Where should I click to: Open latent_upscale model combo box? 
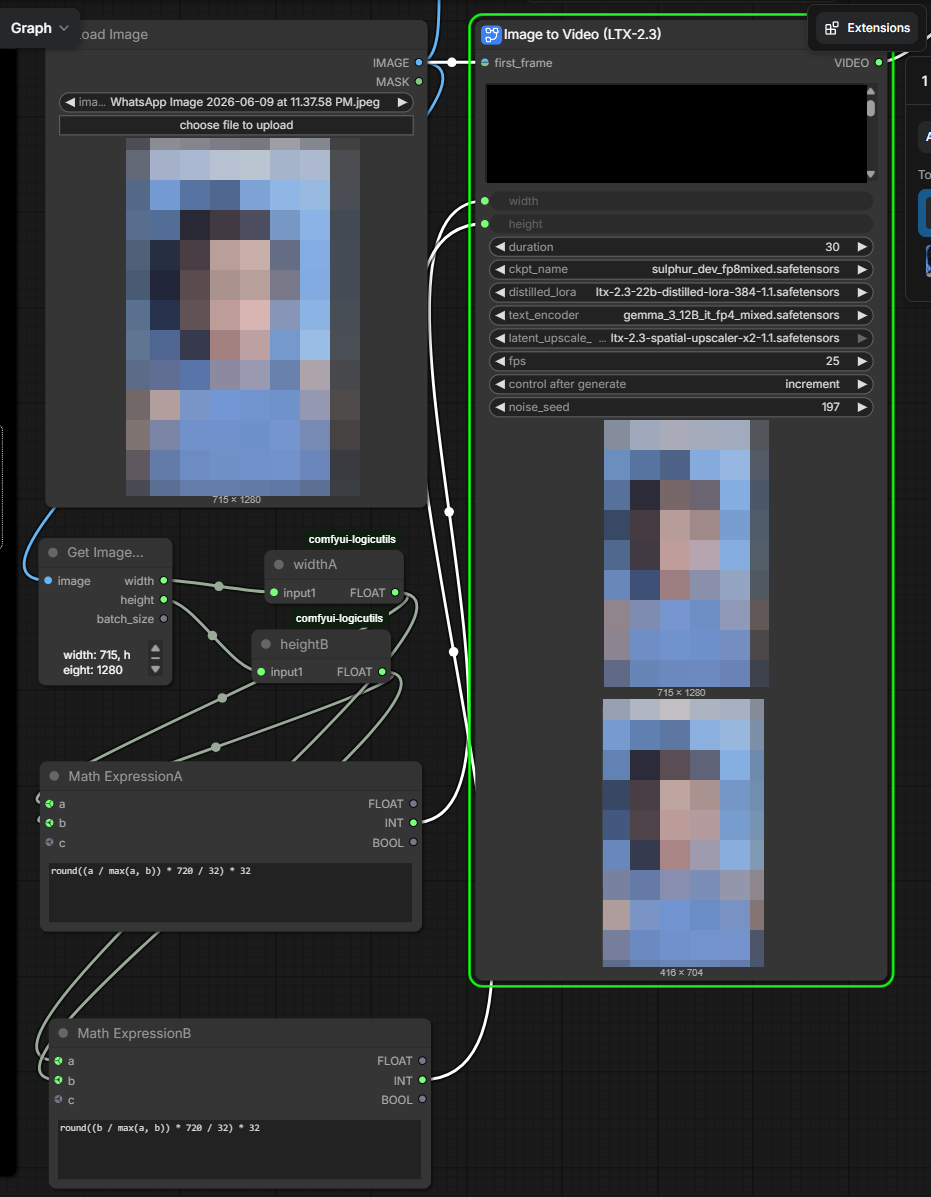[x=681, y=338]
